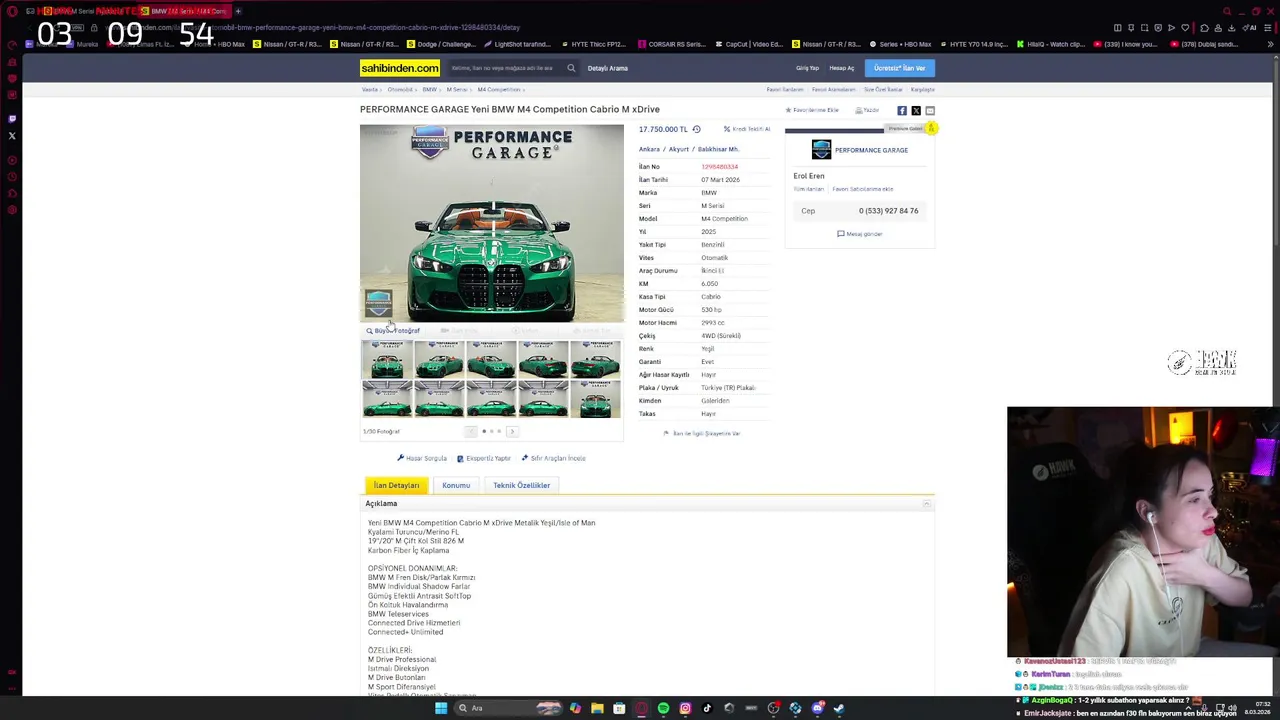Select last thumbnail in bottom row
1280x720 pixels.
595,398
